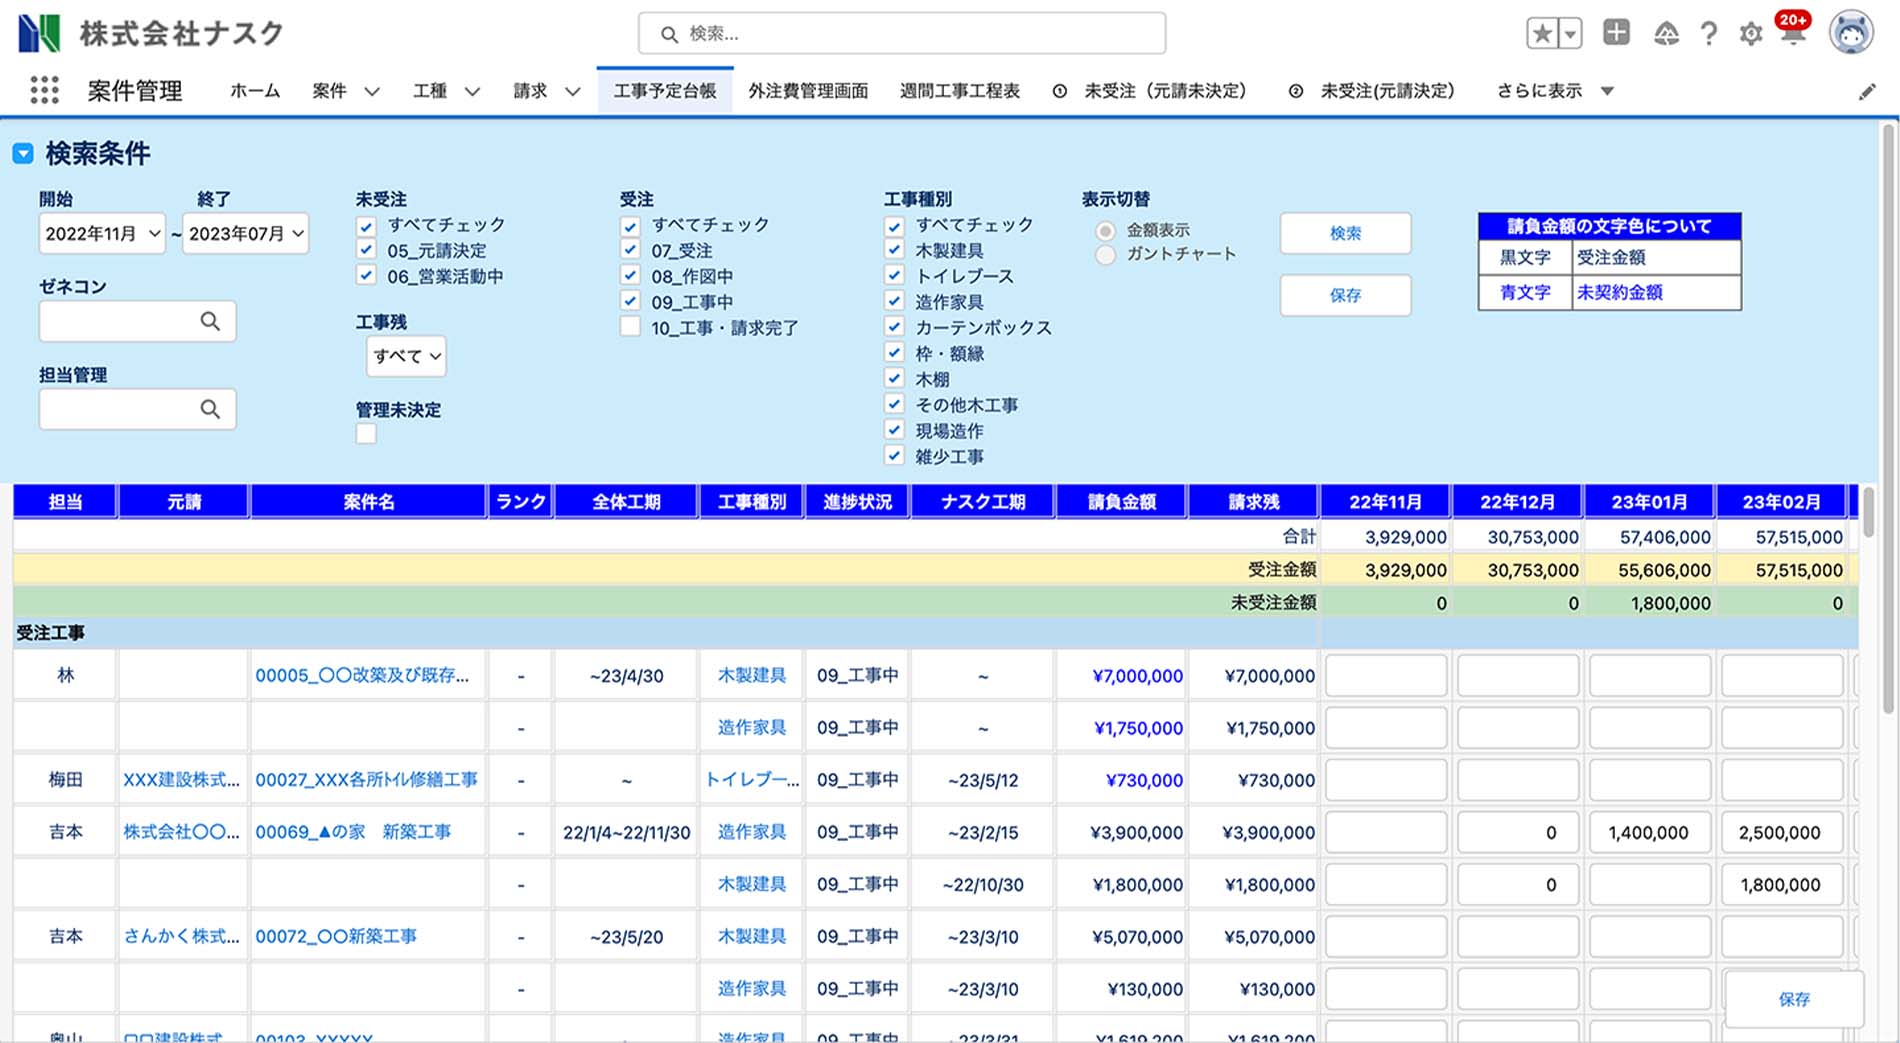Open the favorites list dropdown arrow
The image size is (1900, 1043).
tap(1570, 34)
